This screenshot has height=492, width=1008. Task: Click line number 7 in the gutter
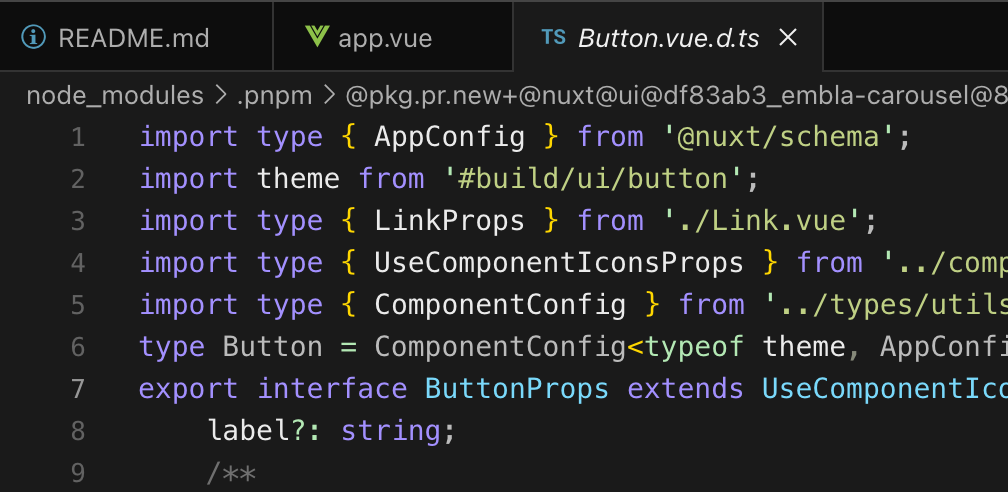pyautogui.click(x=77, y=388)
